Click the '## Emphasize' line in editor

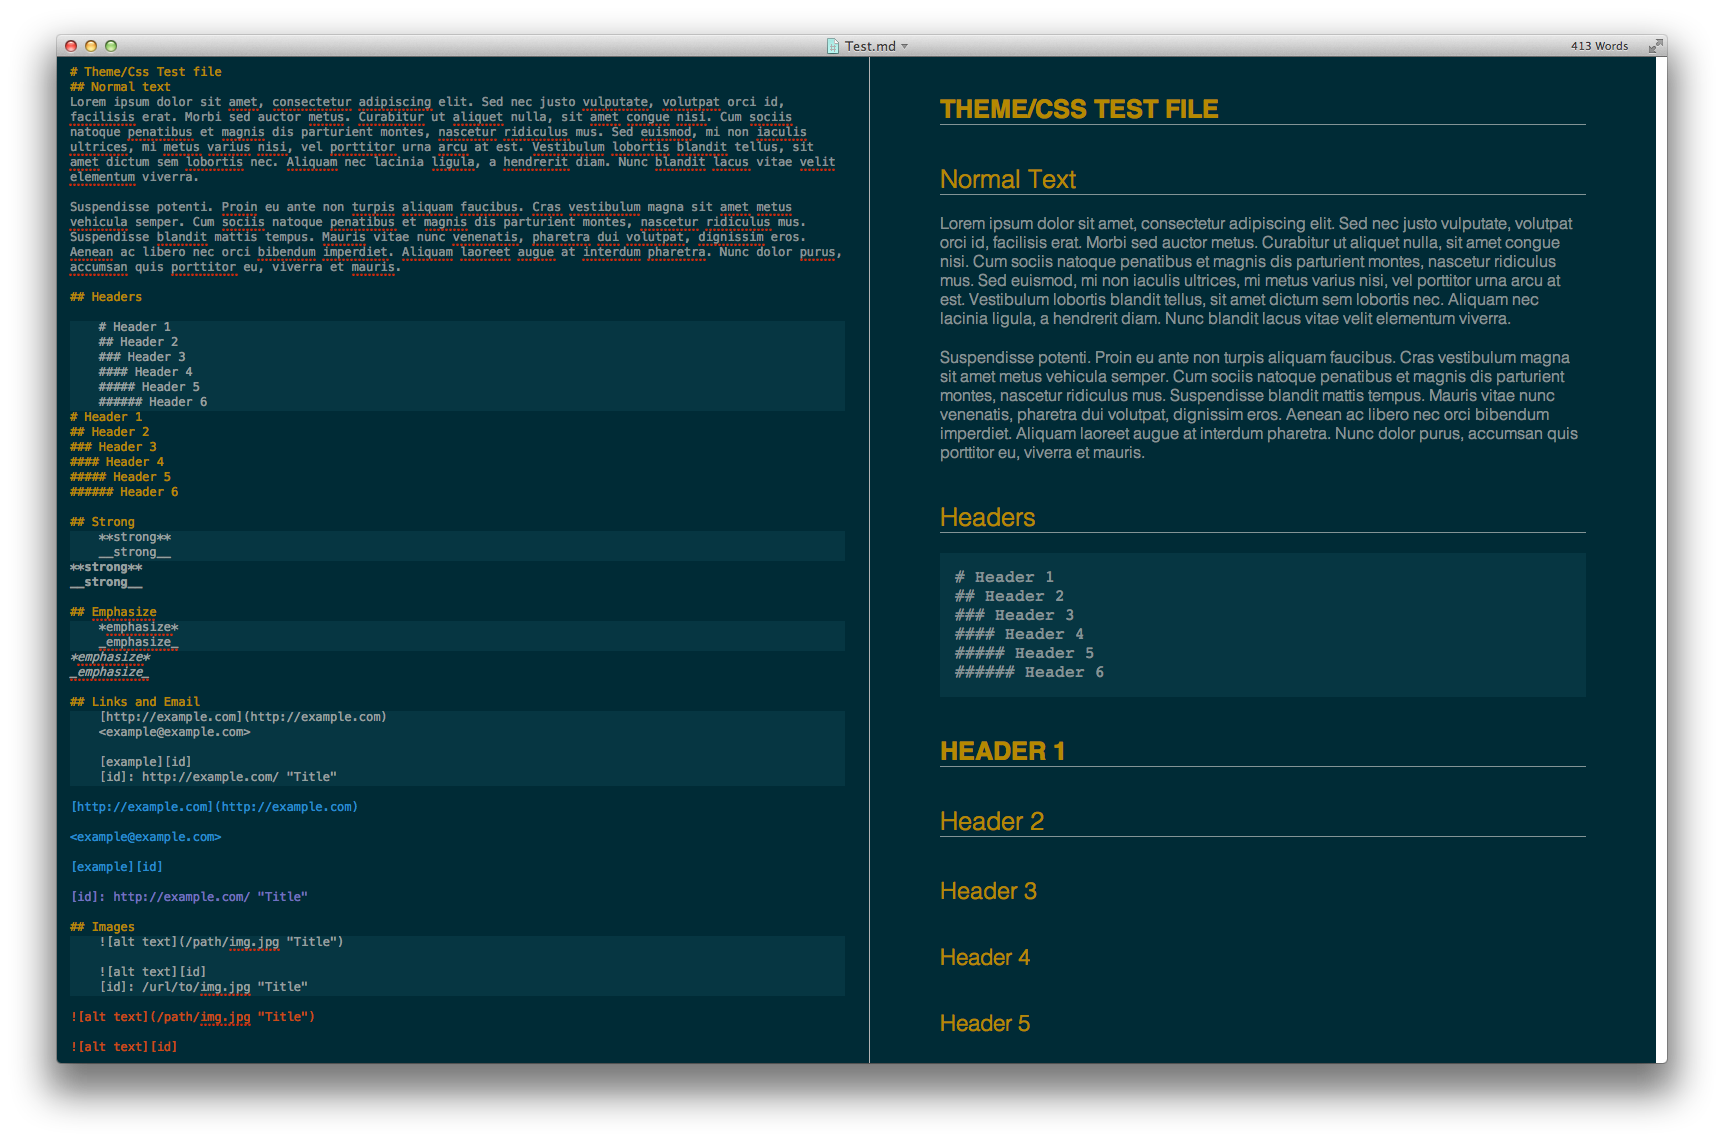113,612
